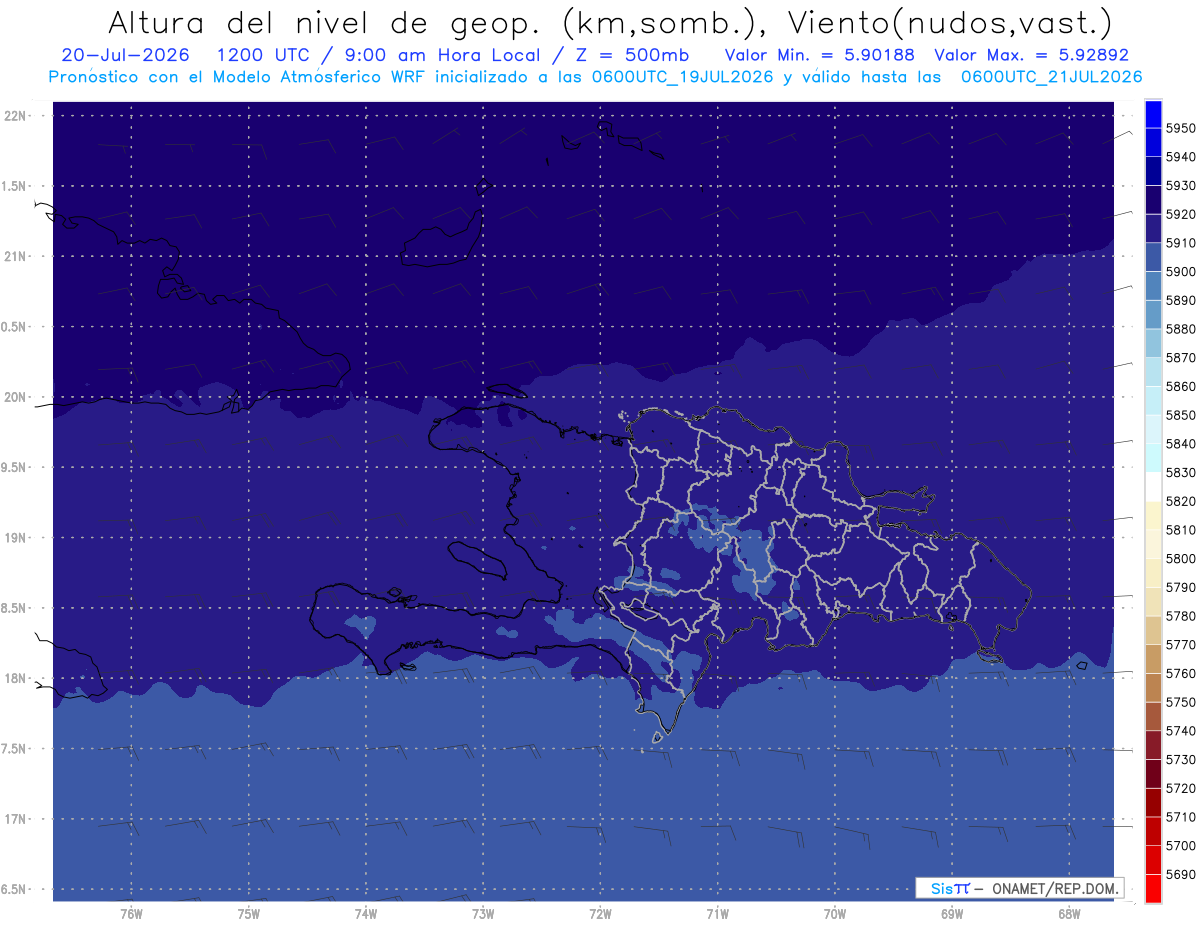The height and width of the screenshot is (927, 1200).
Task: Click the '18N' latitude label
Action: click(16, 679)
